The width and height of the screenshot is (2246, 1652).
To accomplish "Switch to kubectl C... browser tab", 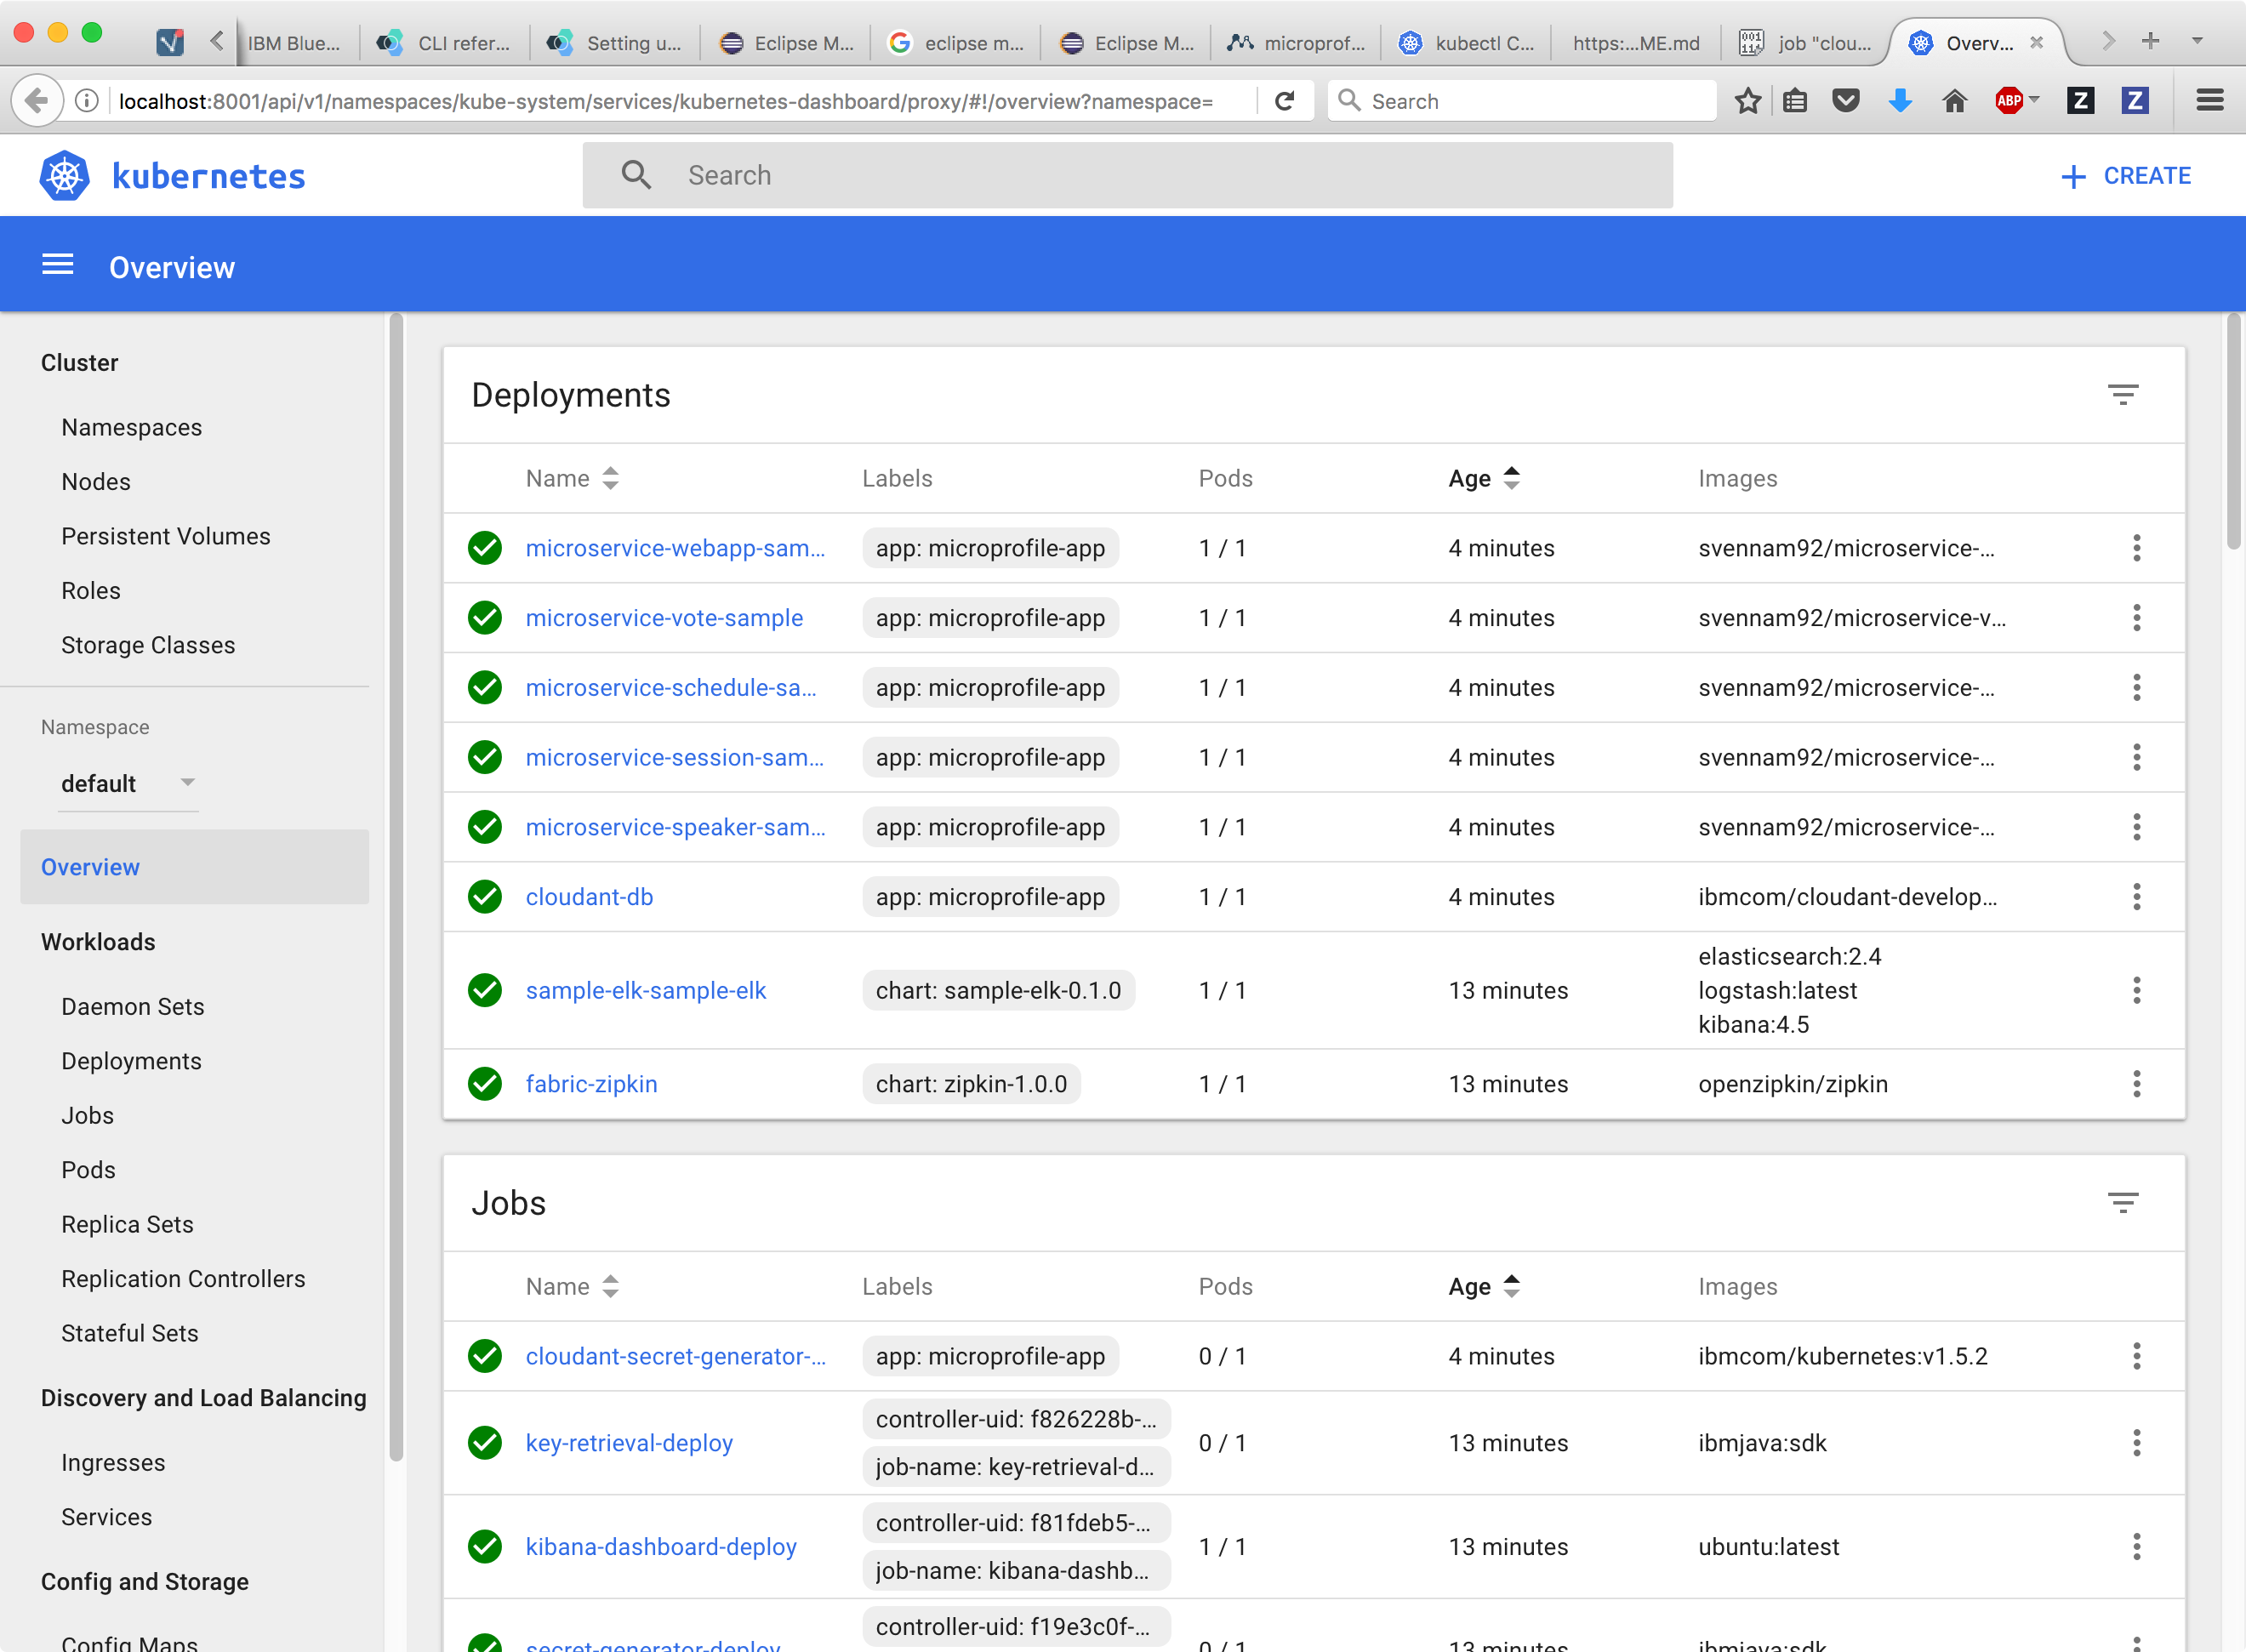I will (x=1466, y=43).
